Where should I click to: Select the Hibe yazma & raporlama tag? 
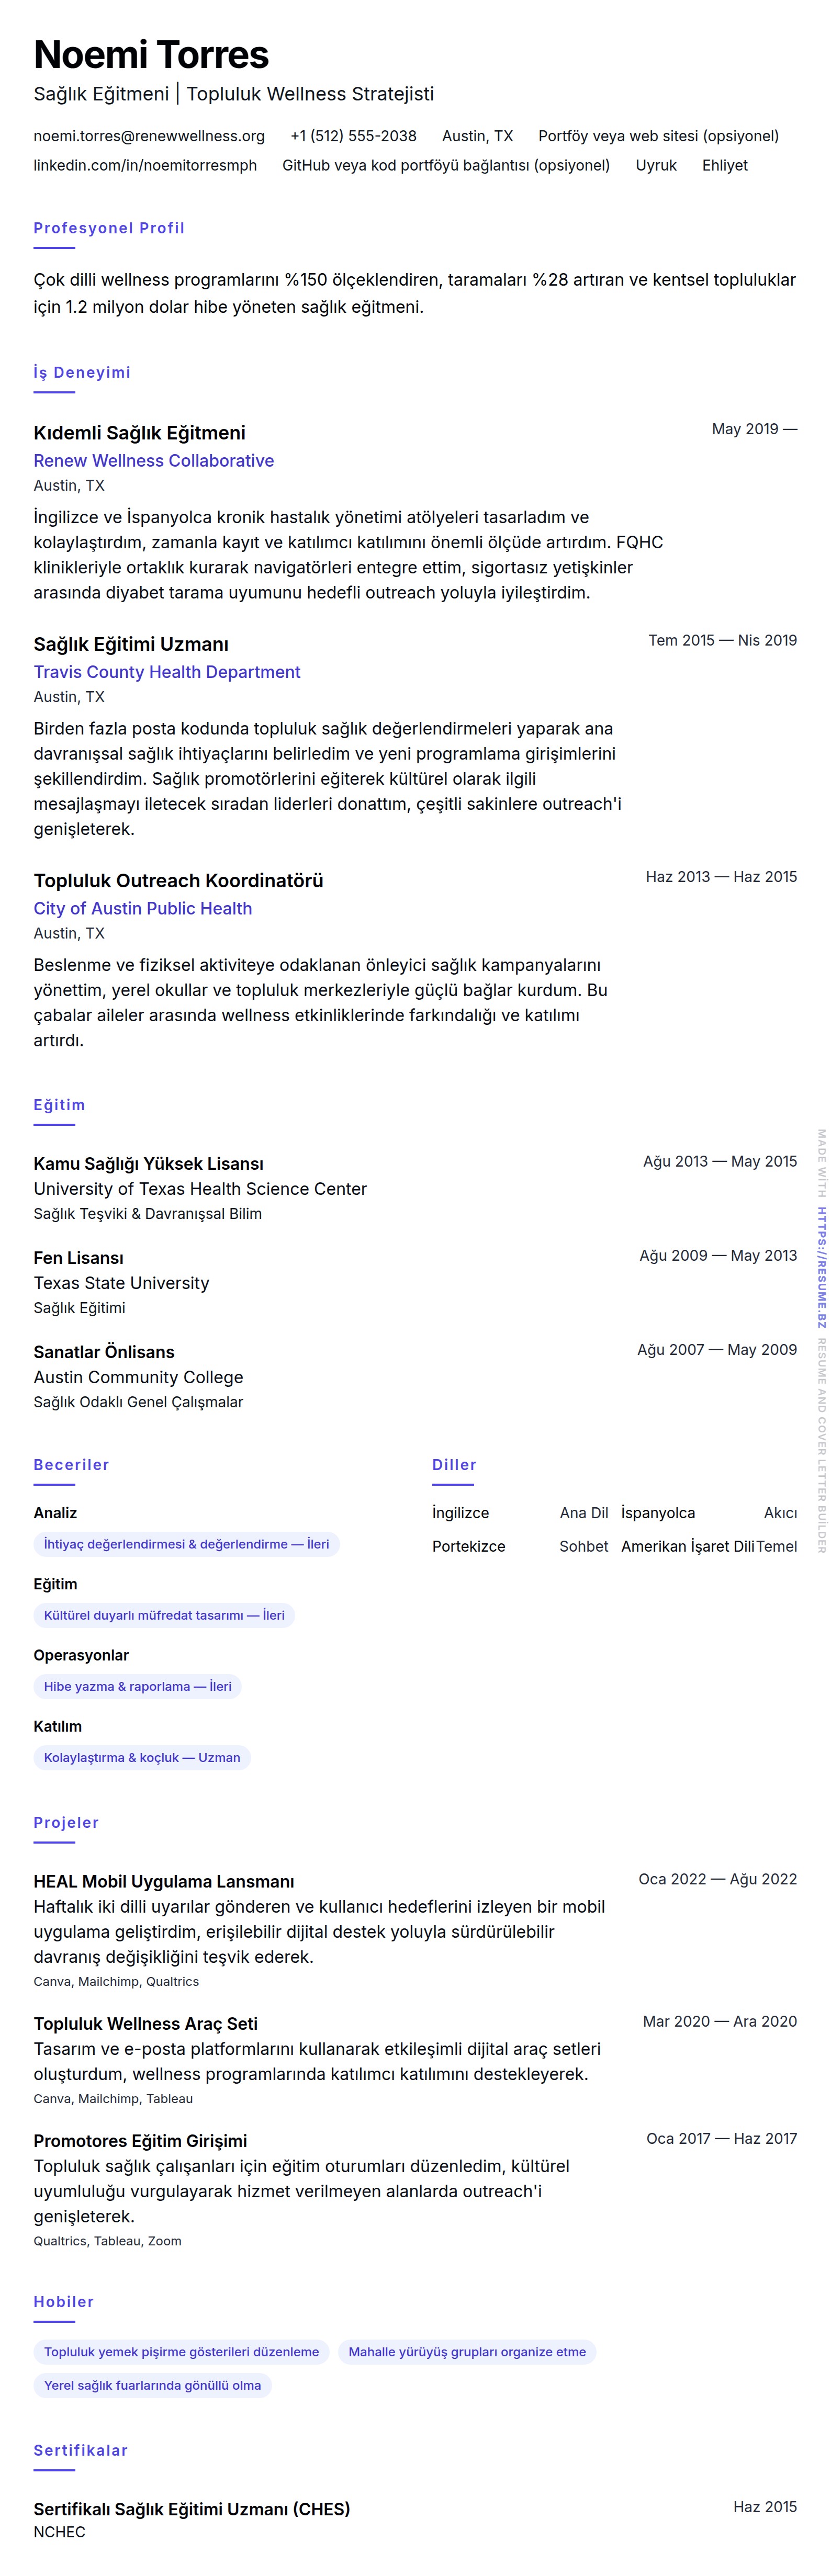tap(137, 1686)
